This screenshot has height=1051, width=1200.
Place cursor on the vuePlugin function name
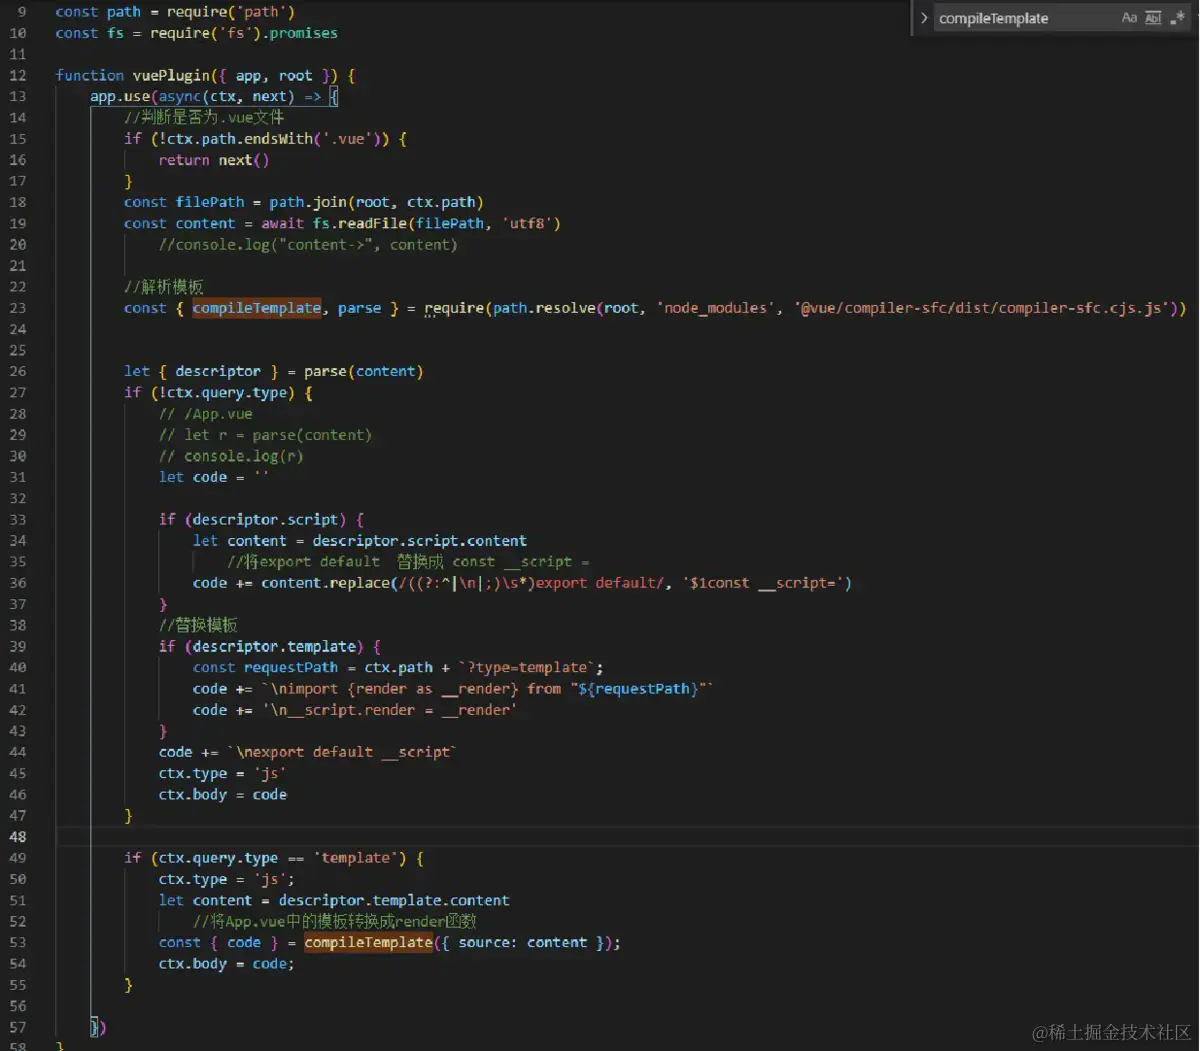pyautogui.click(x=170, y=75)
